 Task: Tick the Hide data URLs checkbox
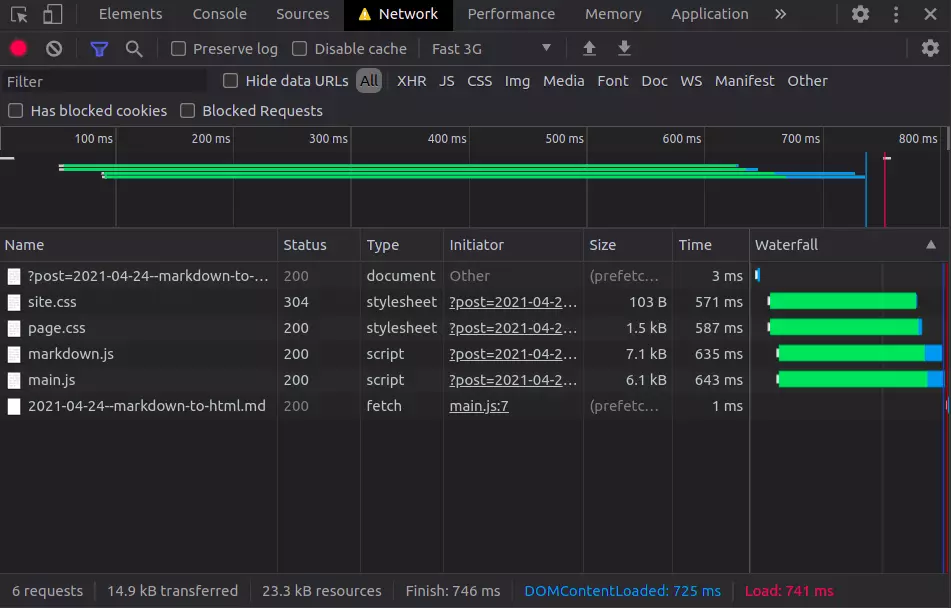click(x=231, y=81)
